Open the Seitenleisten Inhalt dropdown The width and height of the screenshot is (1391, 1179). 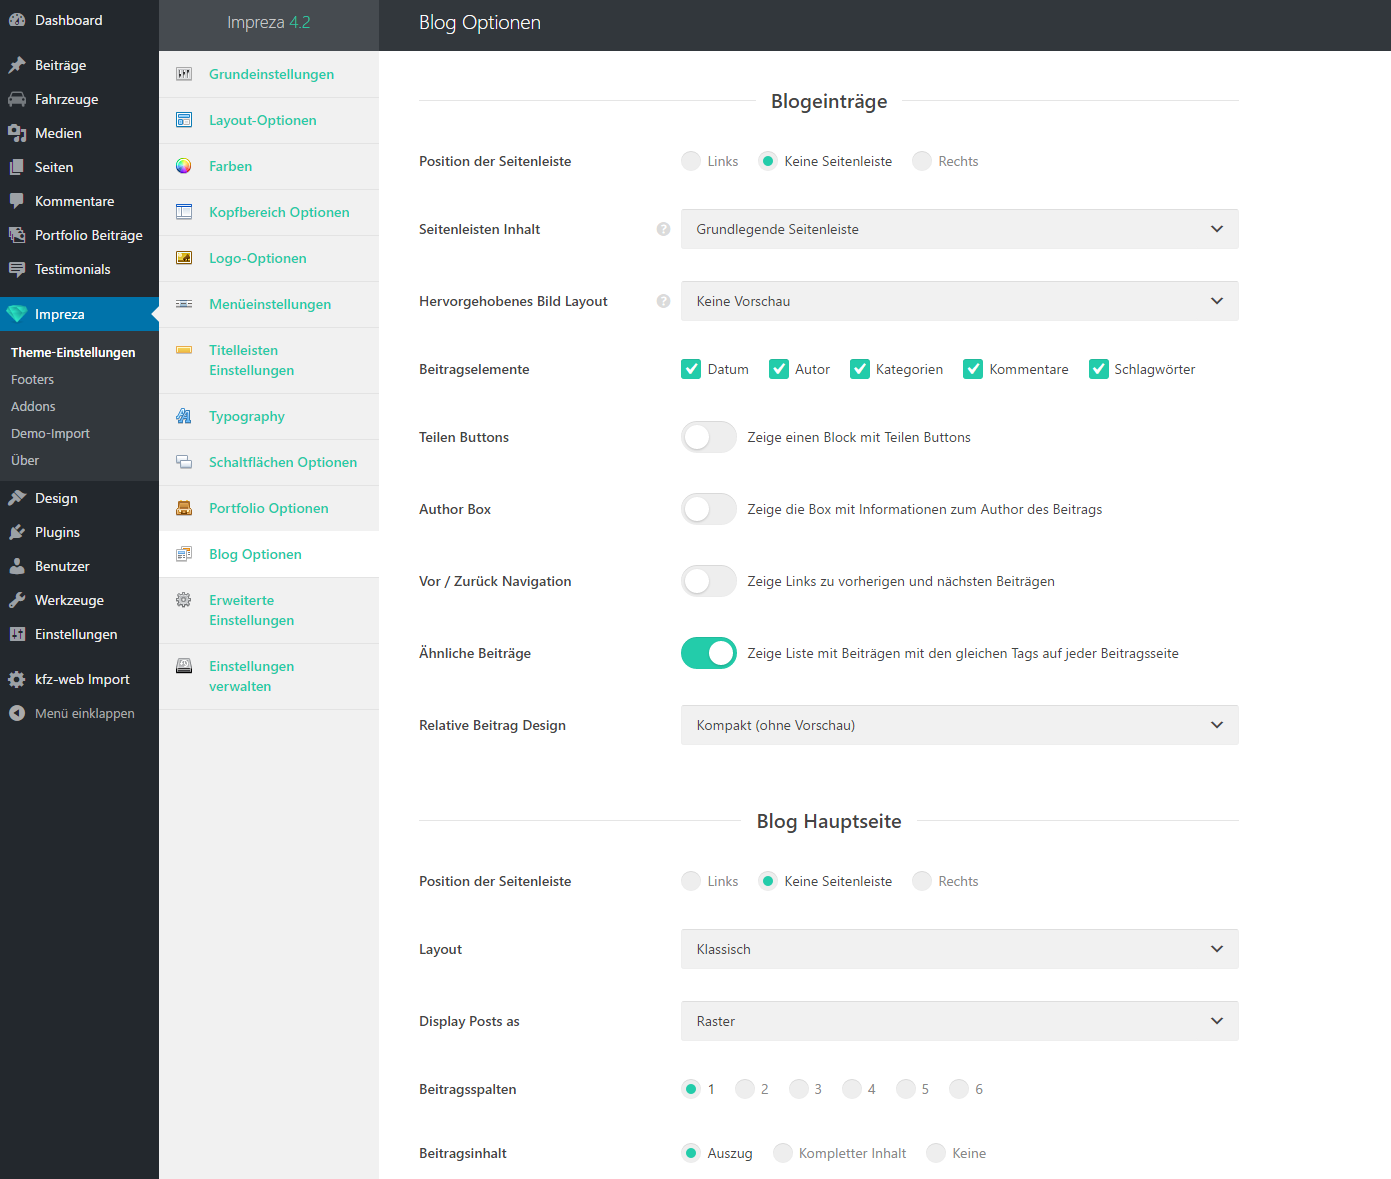coord(960,229)
